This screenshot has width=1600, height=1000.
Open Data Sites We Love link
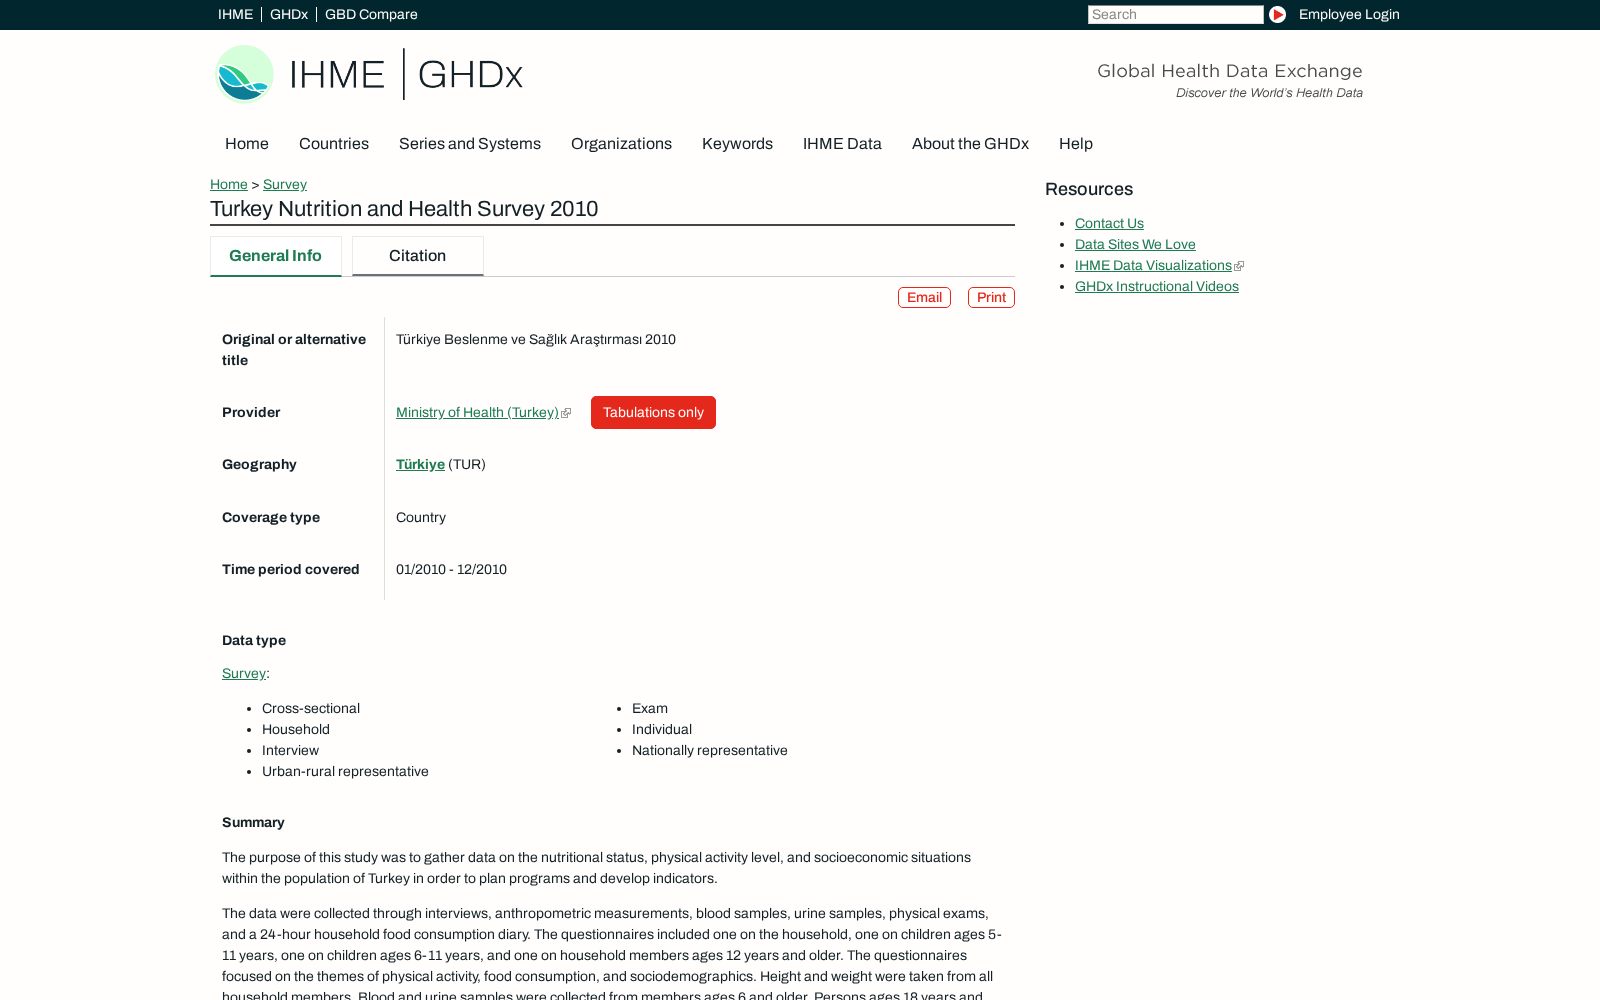pyautogui.click(x=1135, y=244)
